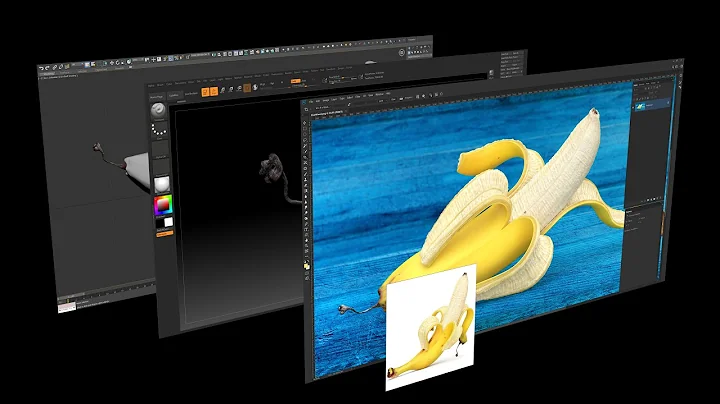Select the Move tool in Photoshop toolbar
Viewport: 720px width, 404px height.
304,123
